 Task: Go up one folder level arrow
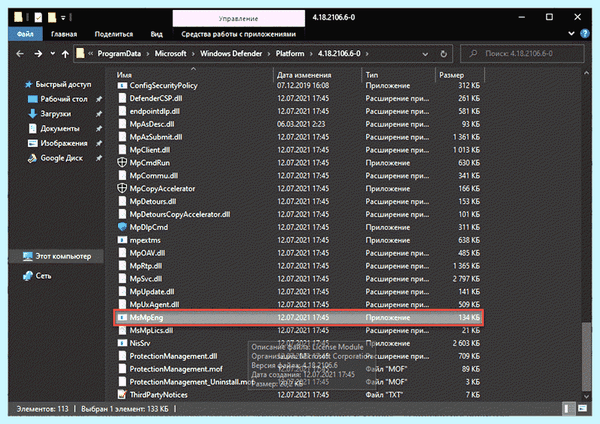pos(65,54)
